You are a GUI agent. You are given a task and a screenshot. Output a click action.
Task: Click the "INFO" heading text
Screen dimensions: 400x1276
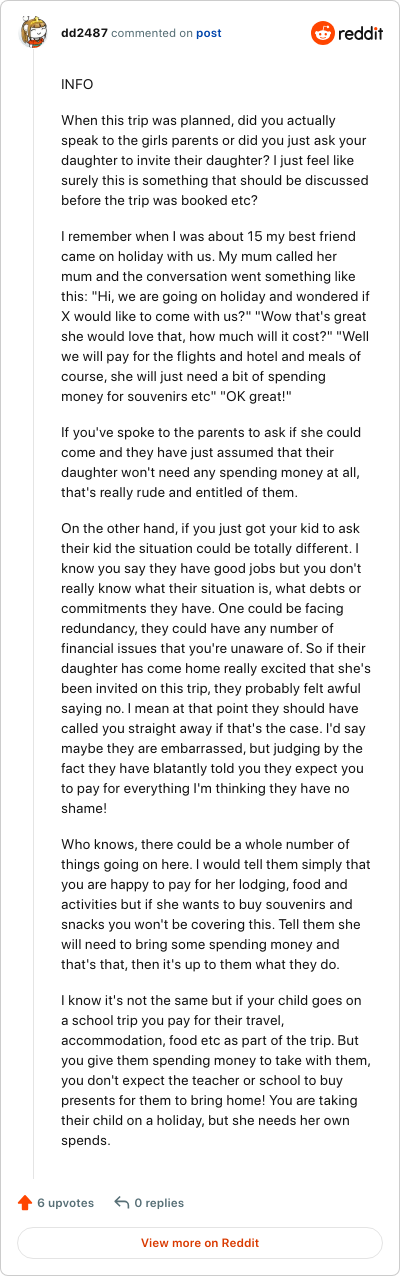pyautogui.click(x=77, y=85)
